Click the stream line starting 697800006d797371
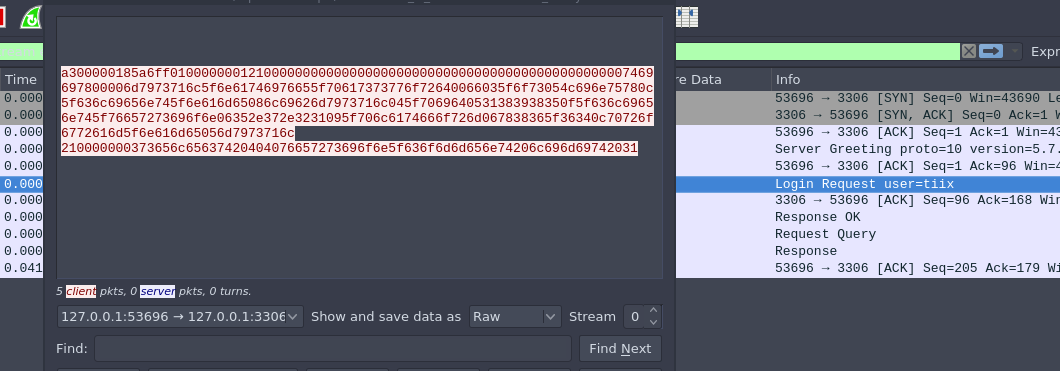 [358, 89]
